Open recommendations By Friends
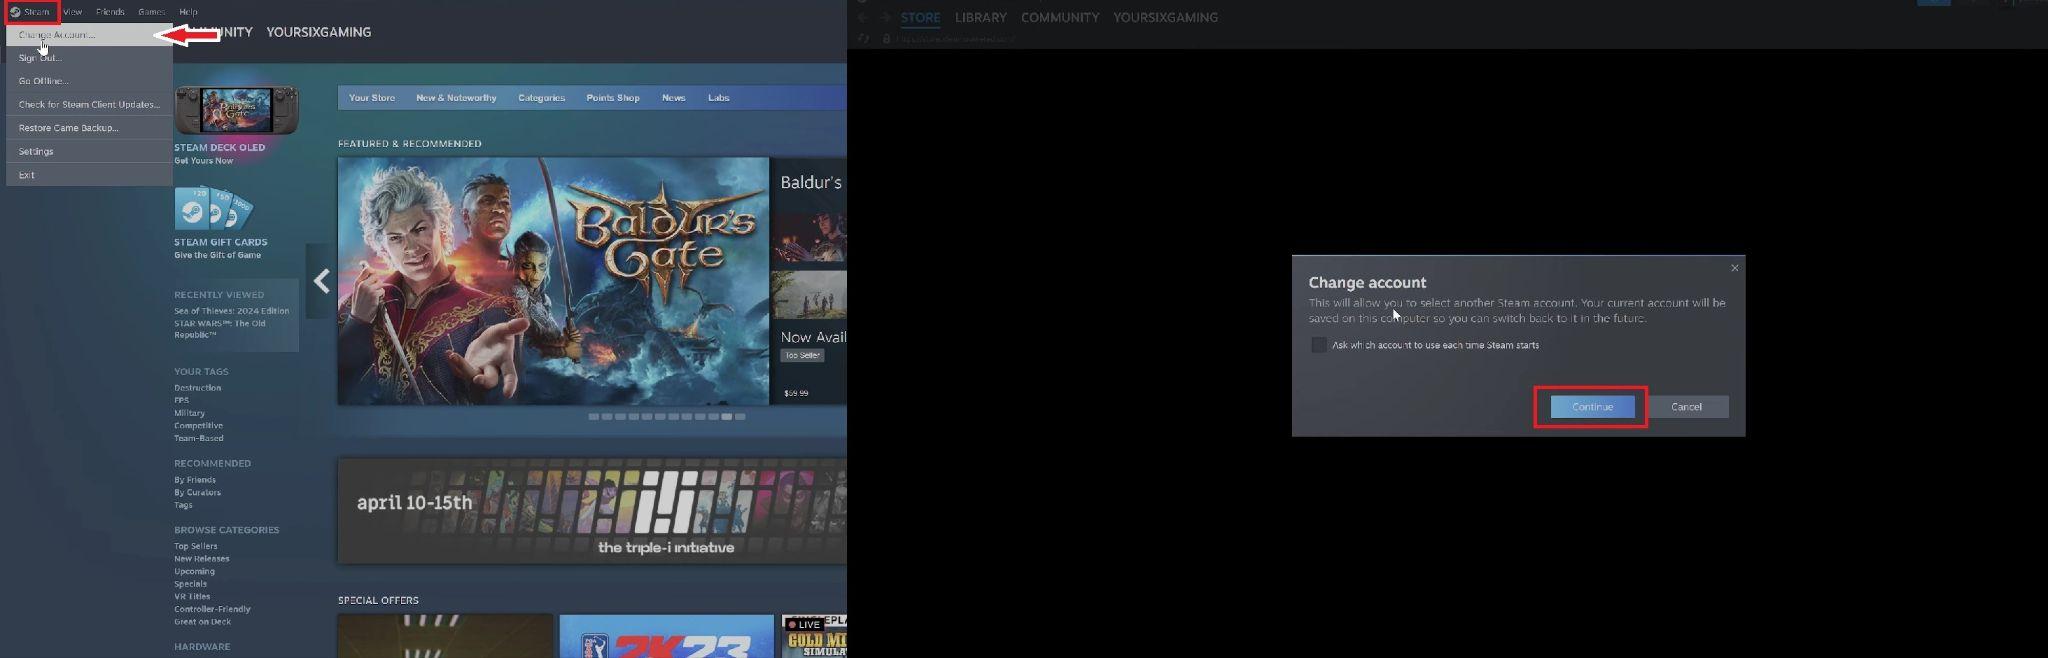This screenshot has width=2048, height=658. [194, 480]
